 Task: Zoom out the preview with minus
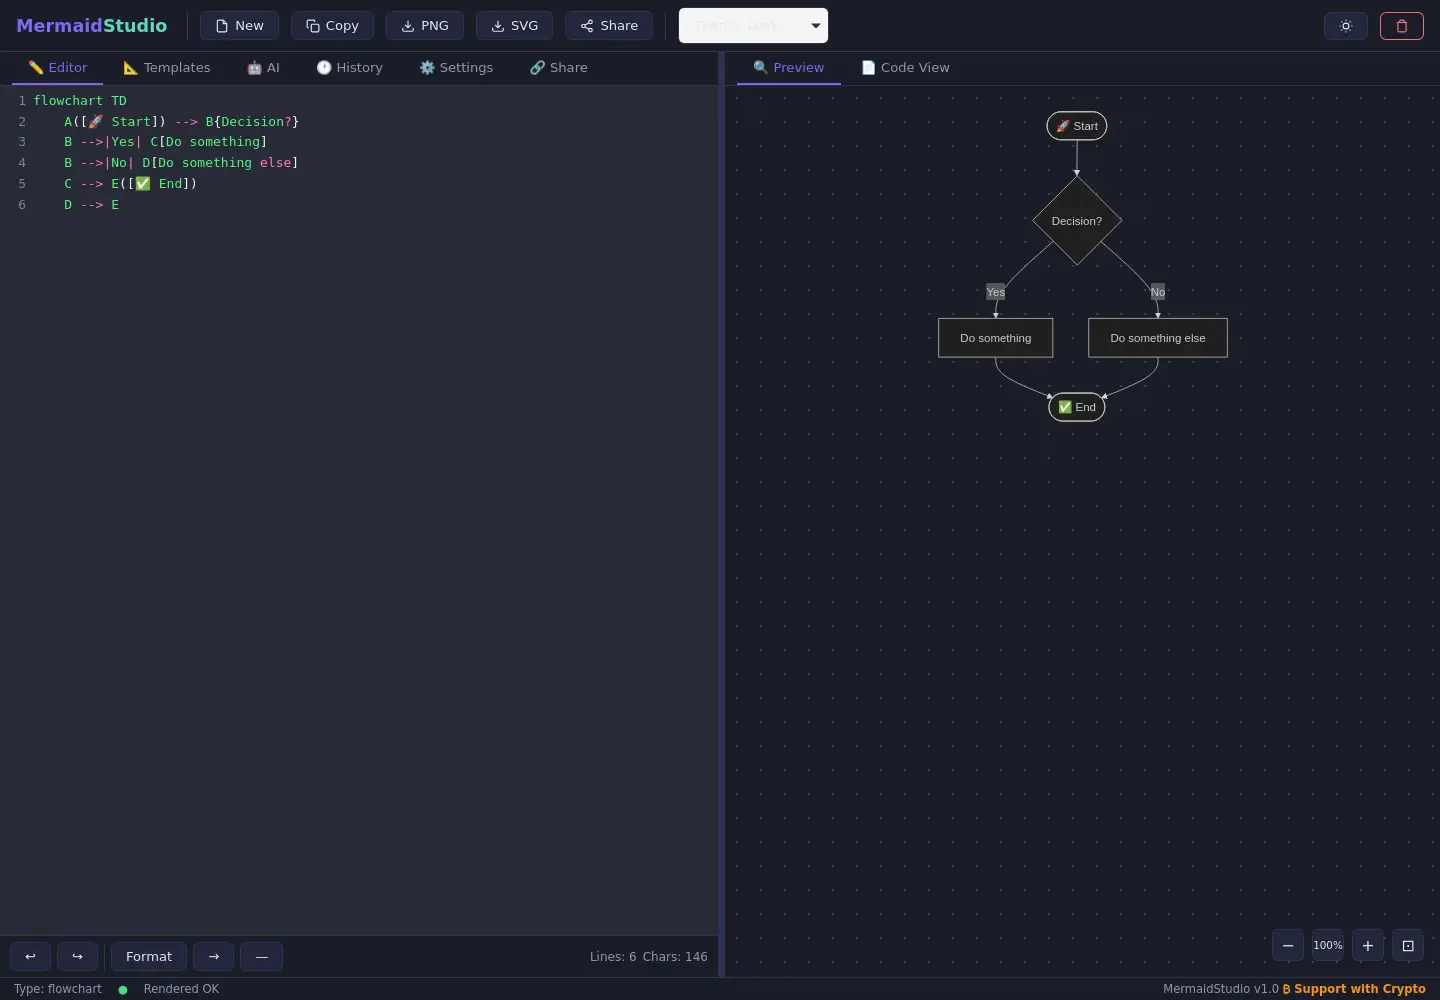tap(1288, 946)
